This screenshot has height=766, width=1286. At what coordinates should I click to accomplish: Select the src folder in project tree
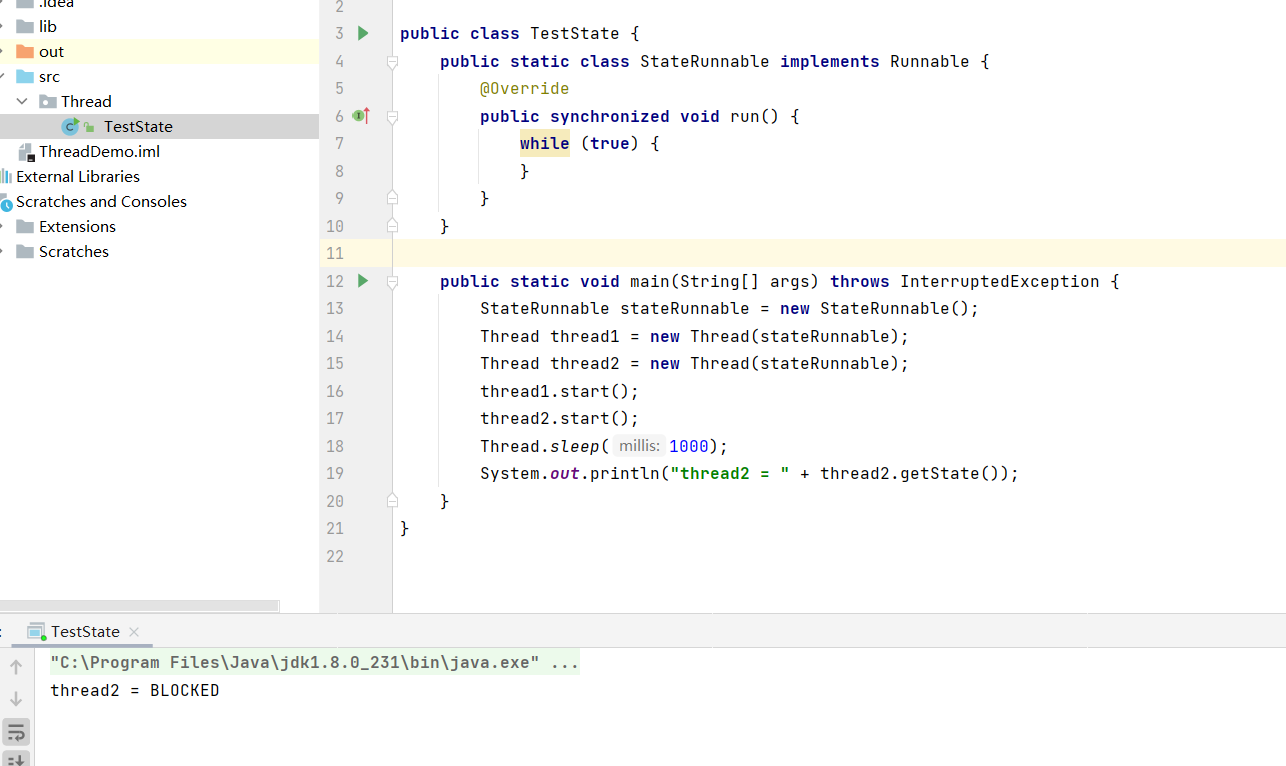click(49, 76)
